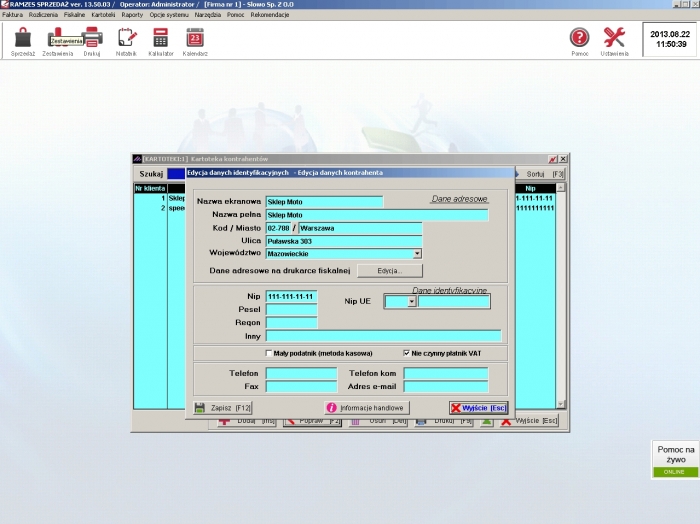Click the Regon field
Viewport: 700px width, 524px height.
click(x=292, y=322)
